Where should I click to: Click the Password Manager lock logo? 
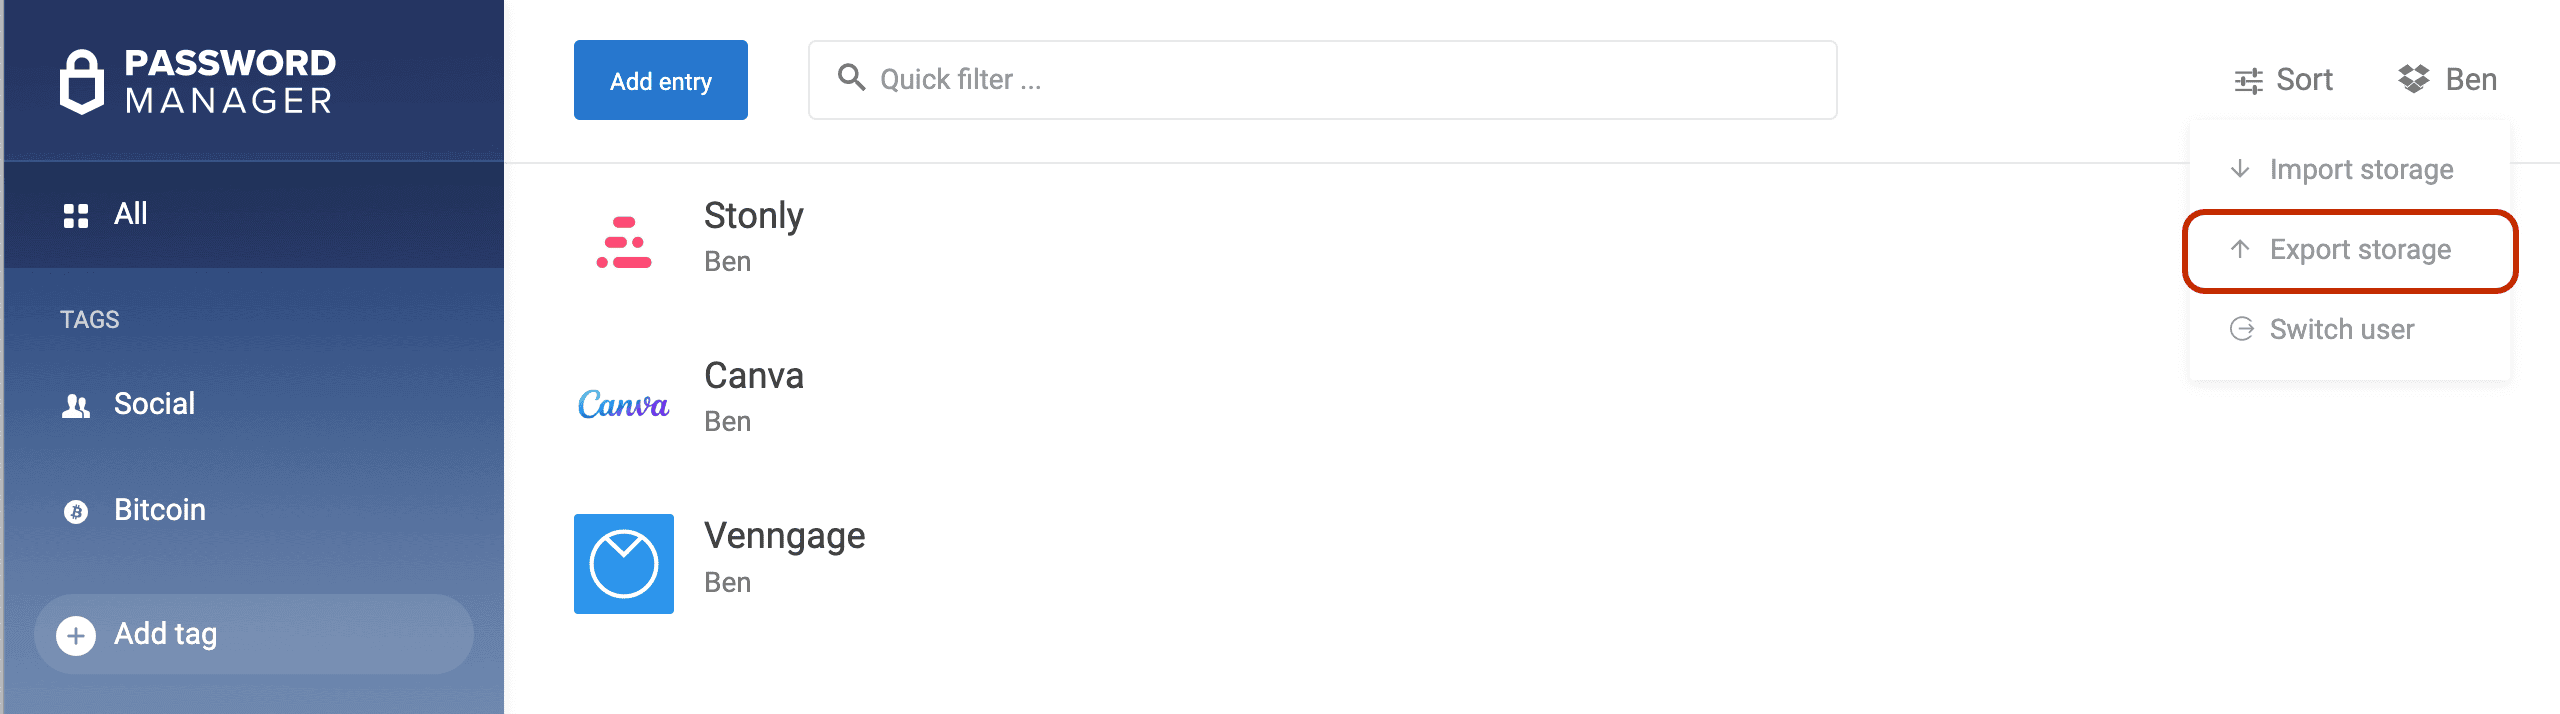tap(82, 81)
